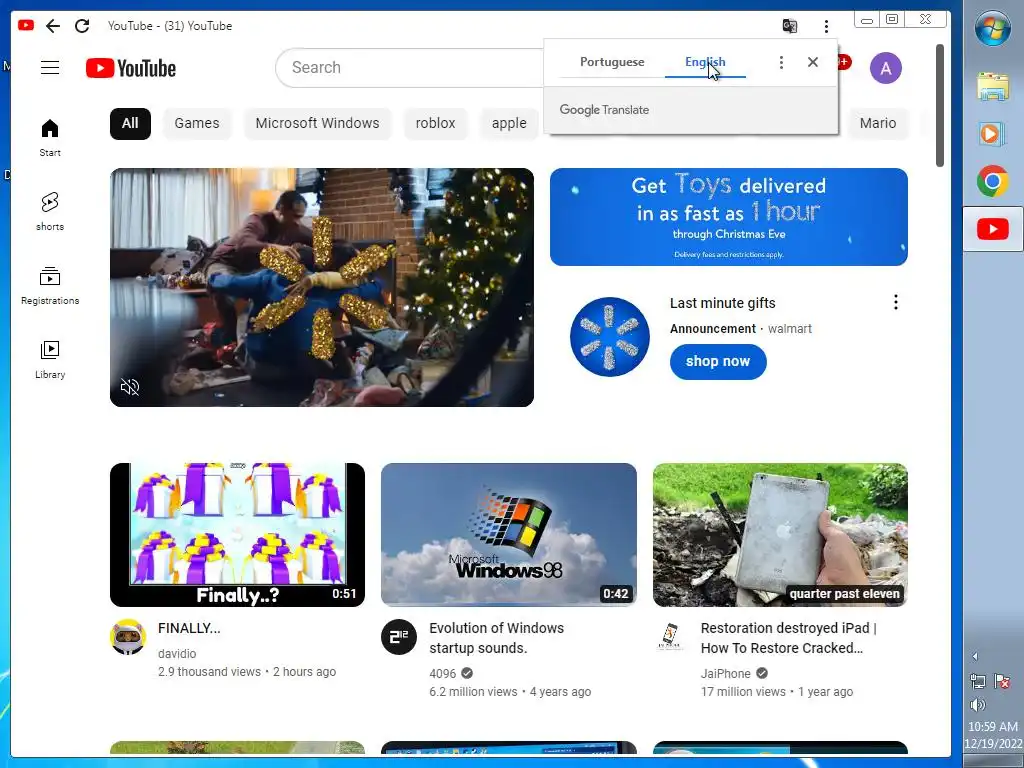Open Library in the sidebar
Viewport: 1024px width, 768px height.
click(50, 360)
